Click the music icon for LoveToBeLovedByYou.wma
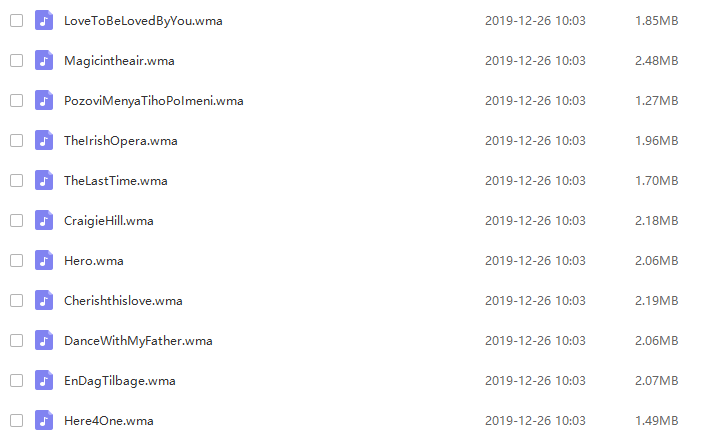This screenshot has height=443, width=716. point(44,21)
